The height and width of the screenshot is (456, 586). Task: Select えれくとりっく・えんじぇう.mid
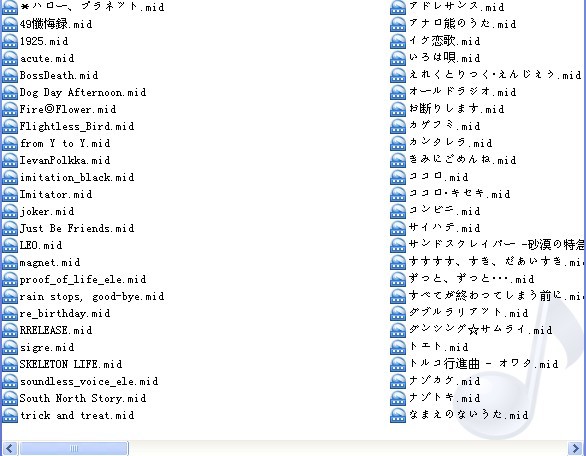(x=495, y=75)
